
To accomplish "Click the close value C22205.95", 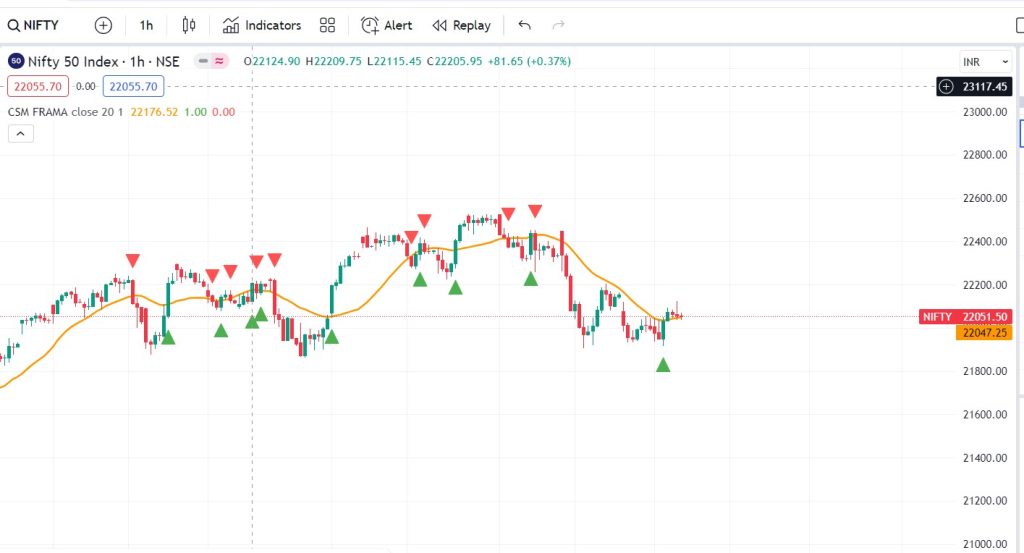I will 455,61.
